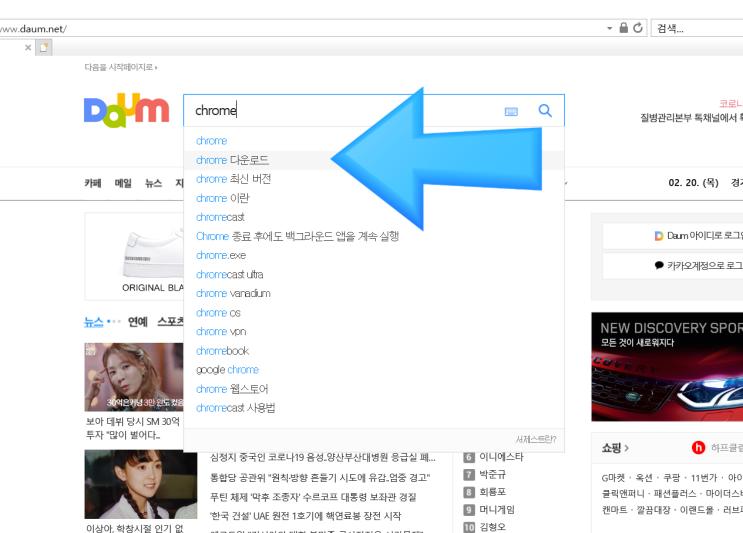This screenshot has width=743, height=533.
Task: Select the 'chromecast ultra' suggestion
Action: (374, 274)
